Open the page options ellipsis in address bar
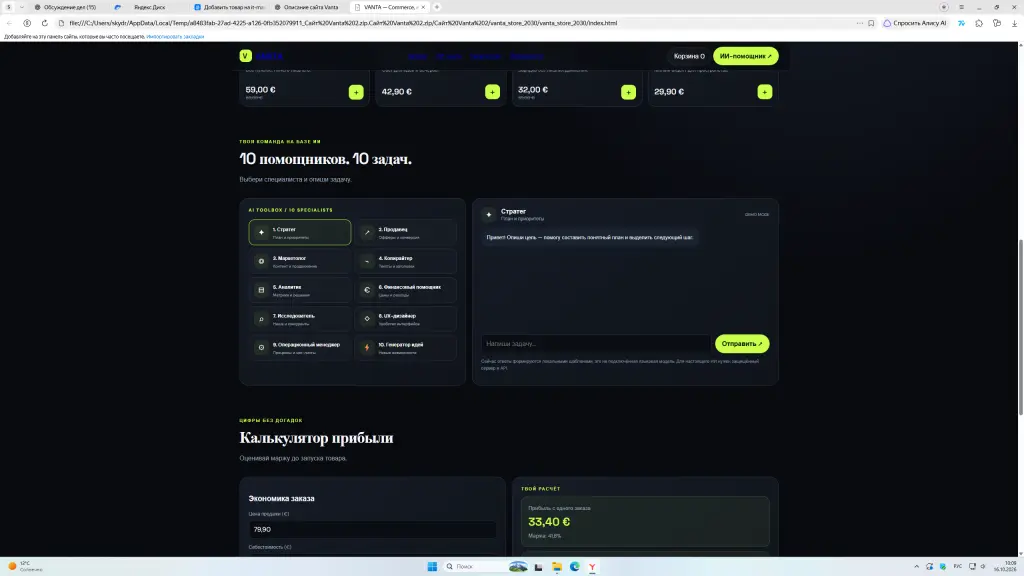 click(859, 23)
